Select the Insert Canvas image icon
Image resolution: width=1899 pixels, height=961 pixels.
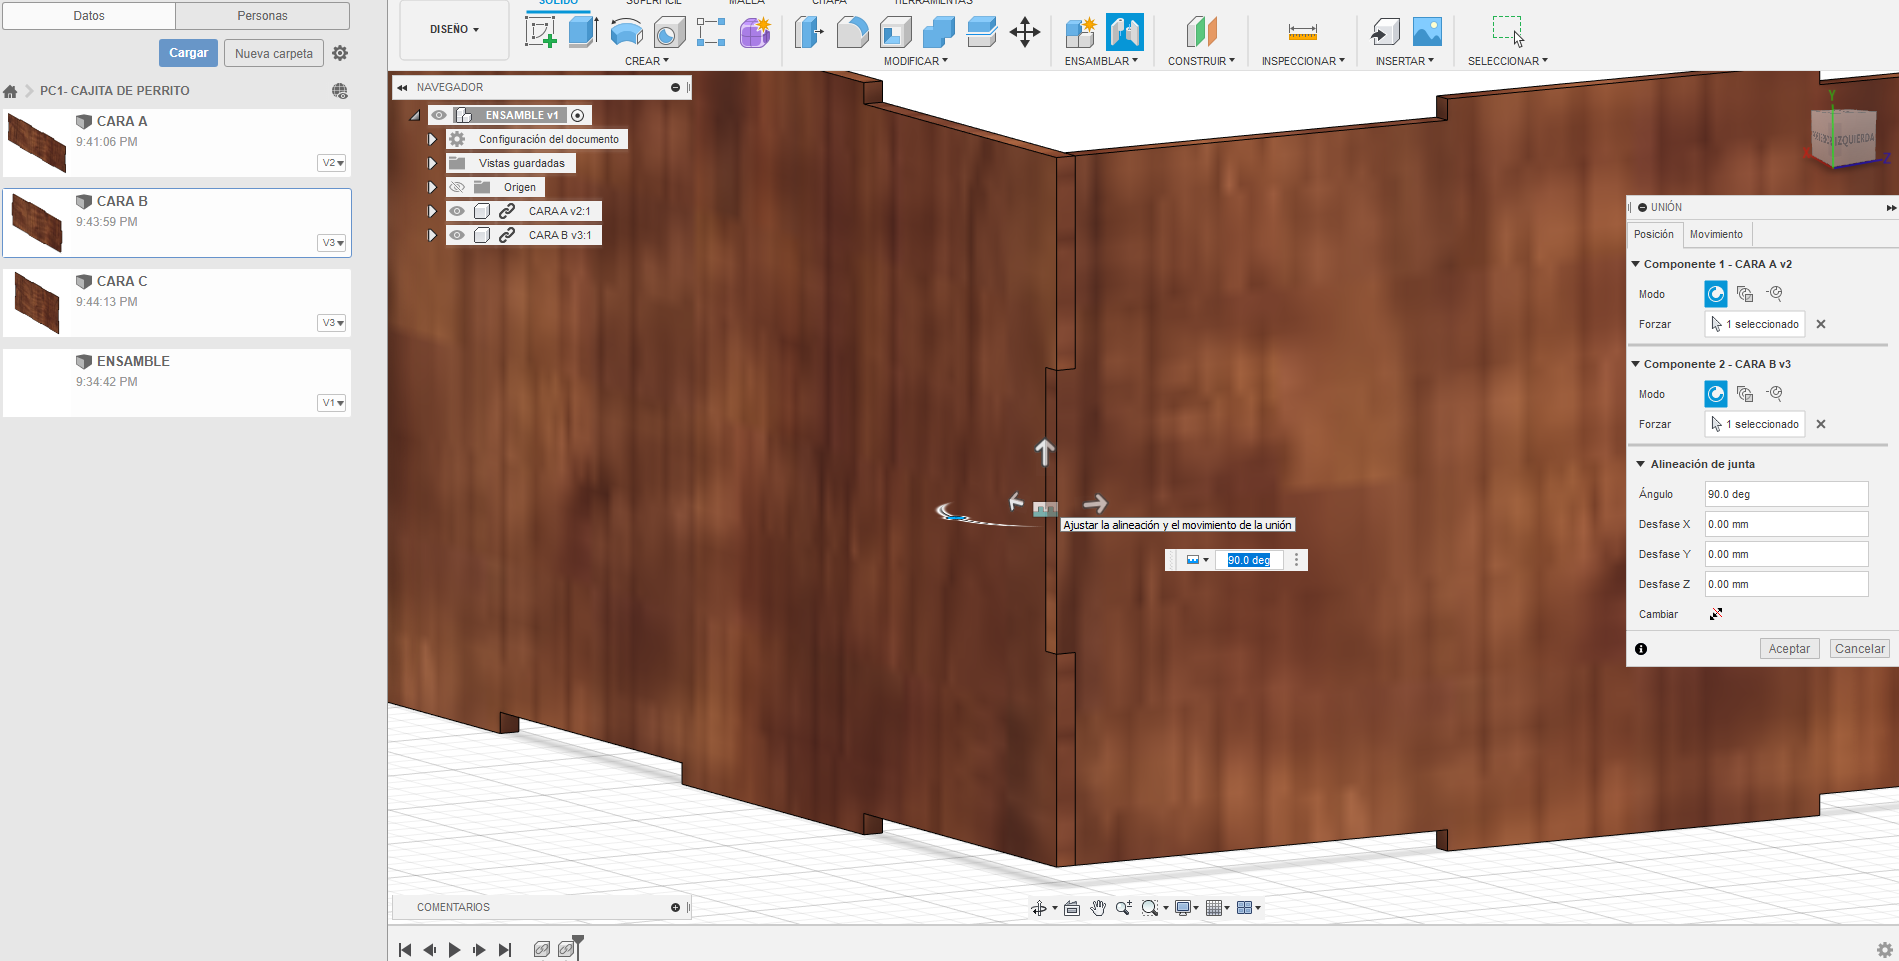click(x=1427, y=32)
